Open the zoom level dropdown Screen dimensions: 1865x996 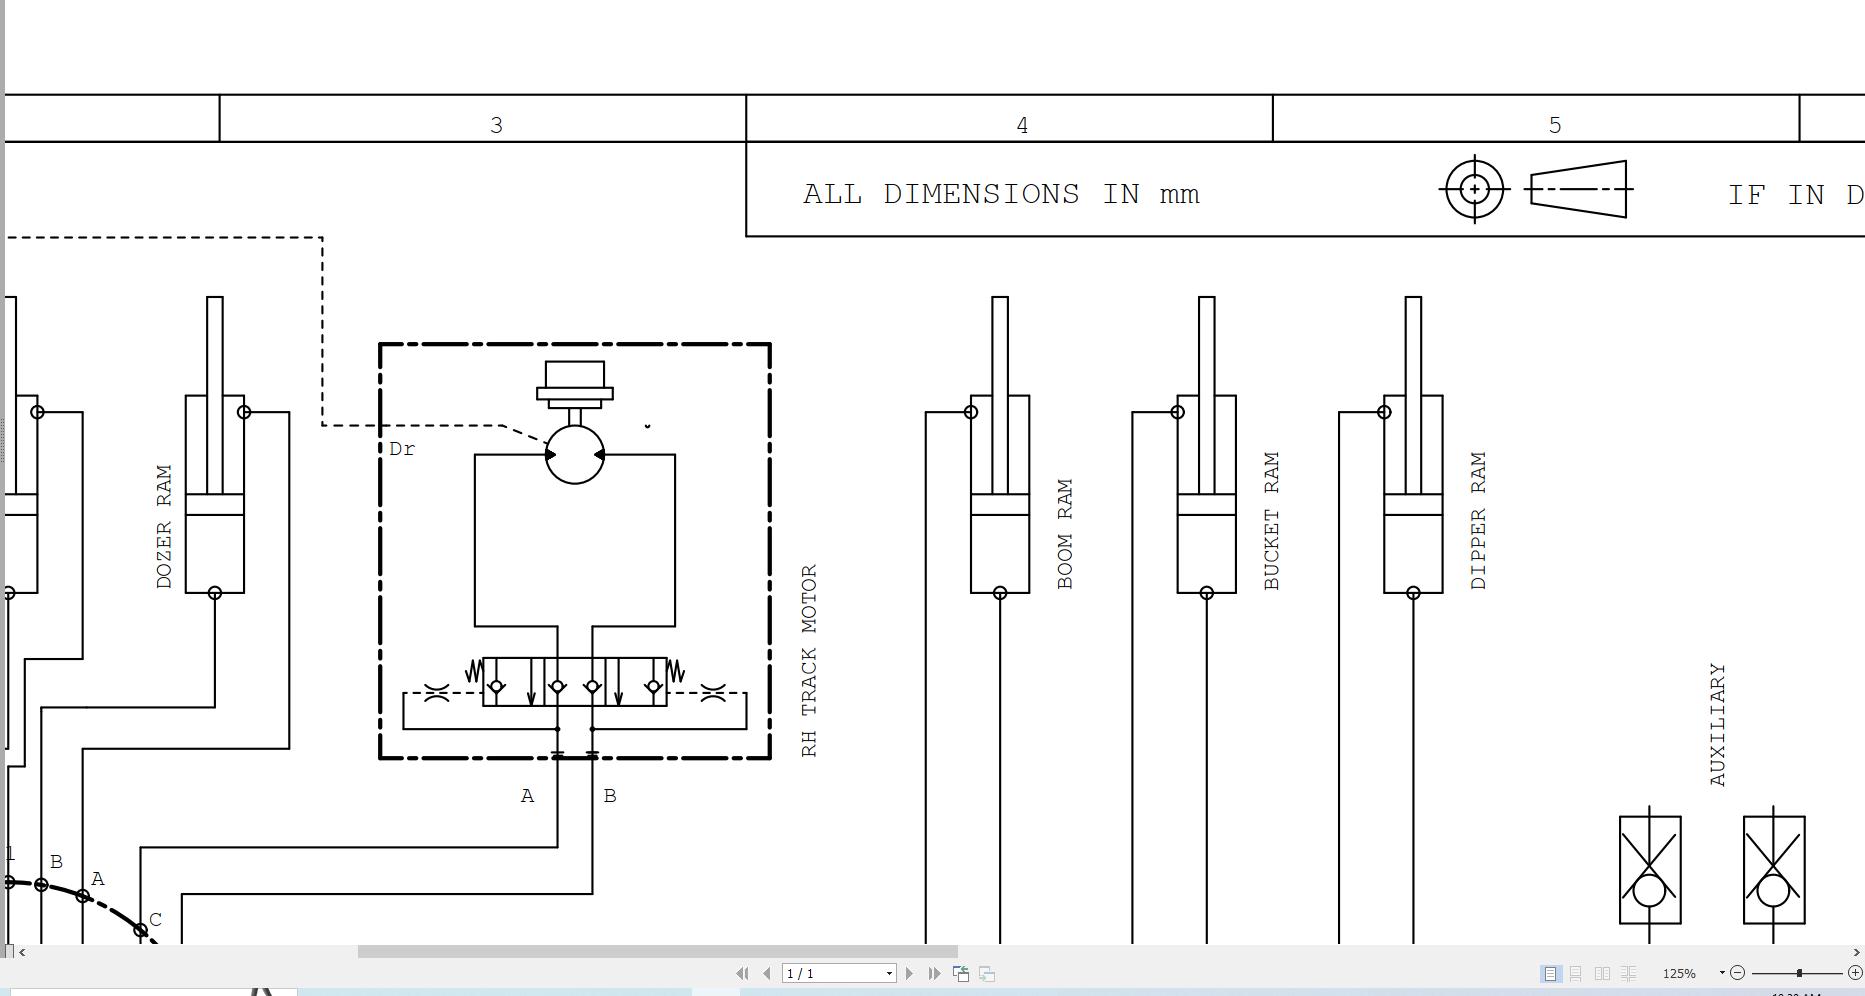click(1722, 973)
